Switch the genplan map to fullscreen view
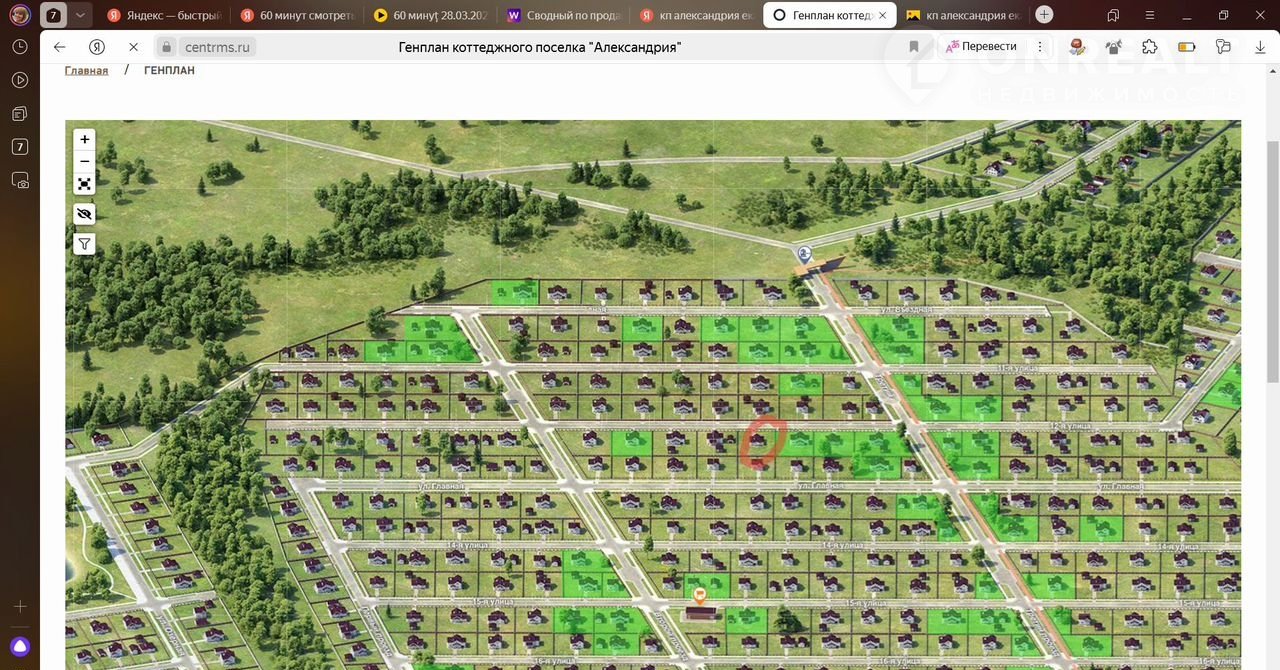 click(85, 184)
